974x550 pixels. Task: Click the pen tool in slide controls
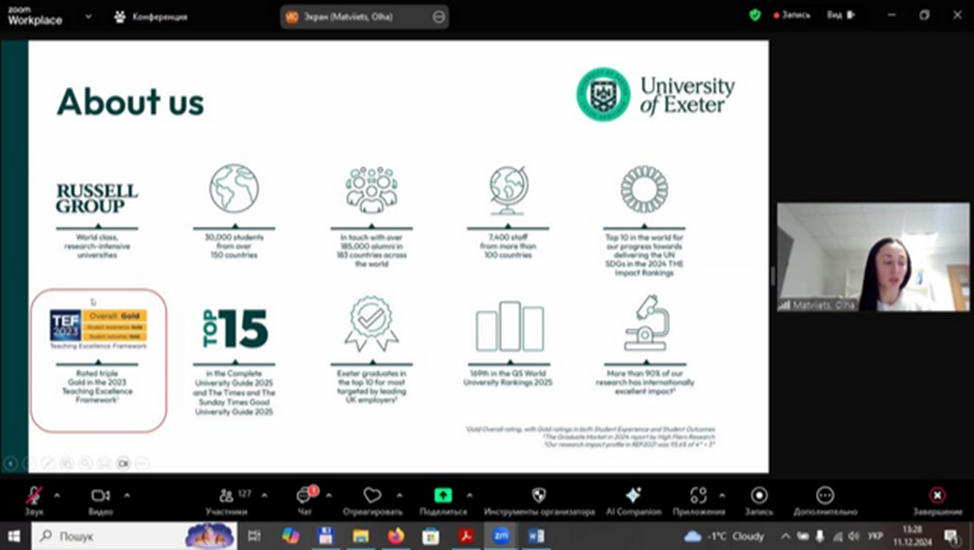coord(48,463)
